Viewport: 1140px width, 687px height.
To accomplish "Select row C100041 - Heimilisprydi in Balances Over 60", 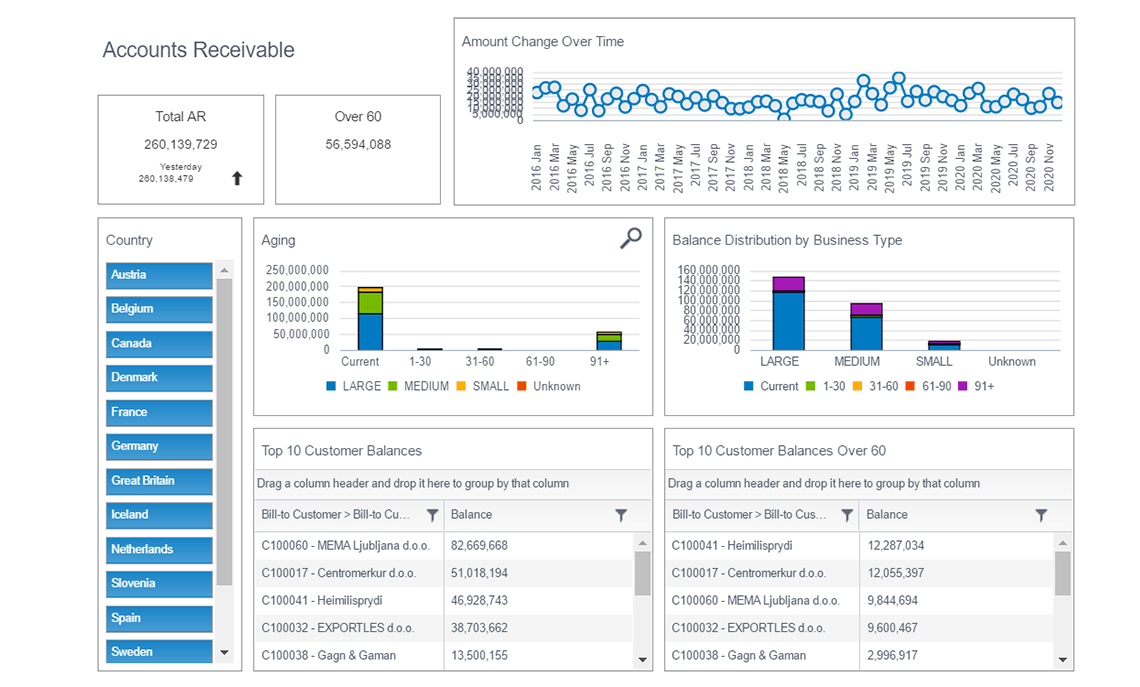I will (859, 545).
